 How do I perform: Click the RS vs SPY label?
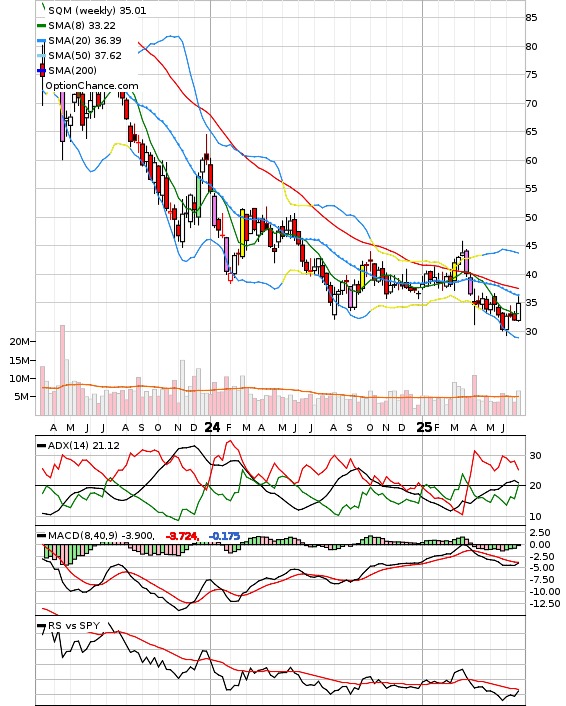[74, 625]
